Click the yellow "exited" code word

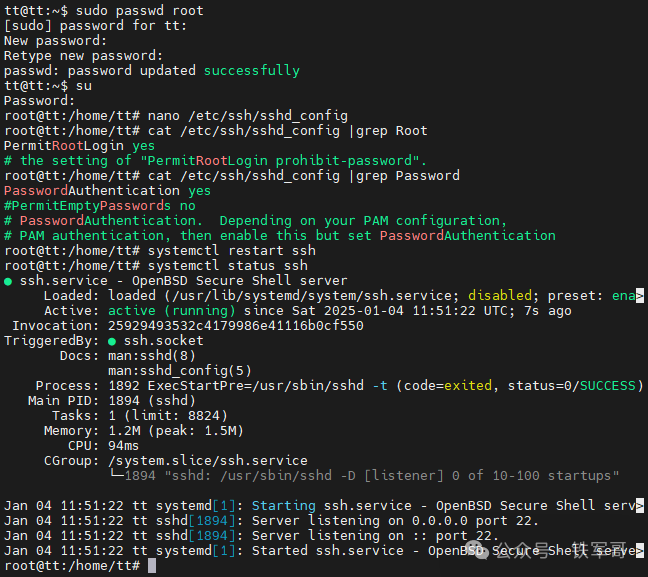468,385
